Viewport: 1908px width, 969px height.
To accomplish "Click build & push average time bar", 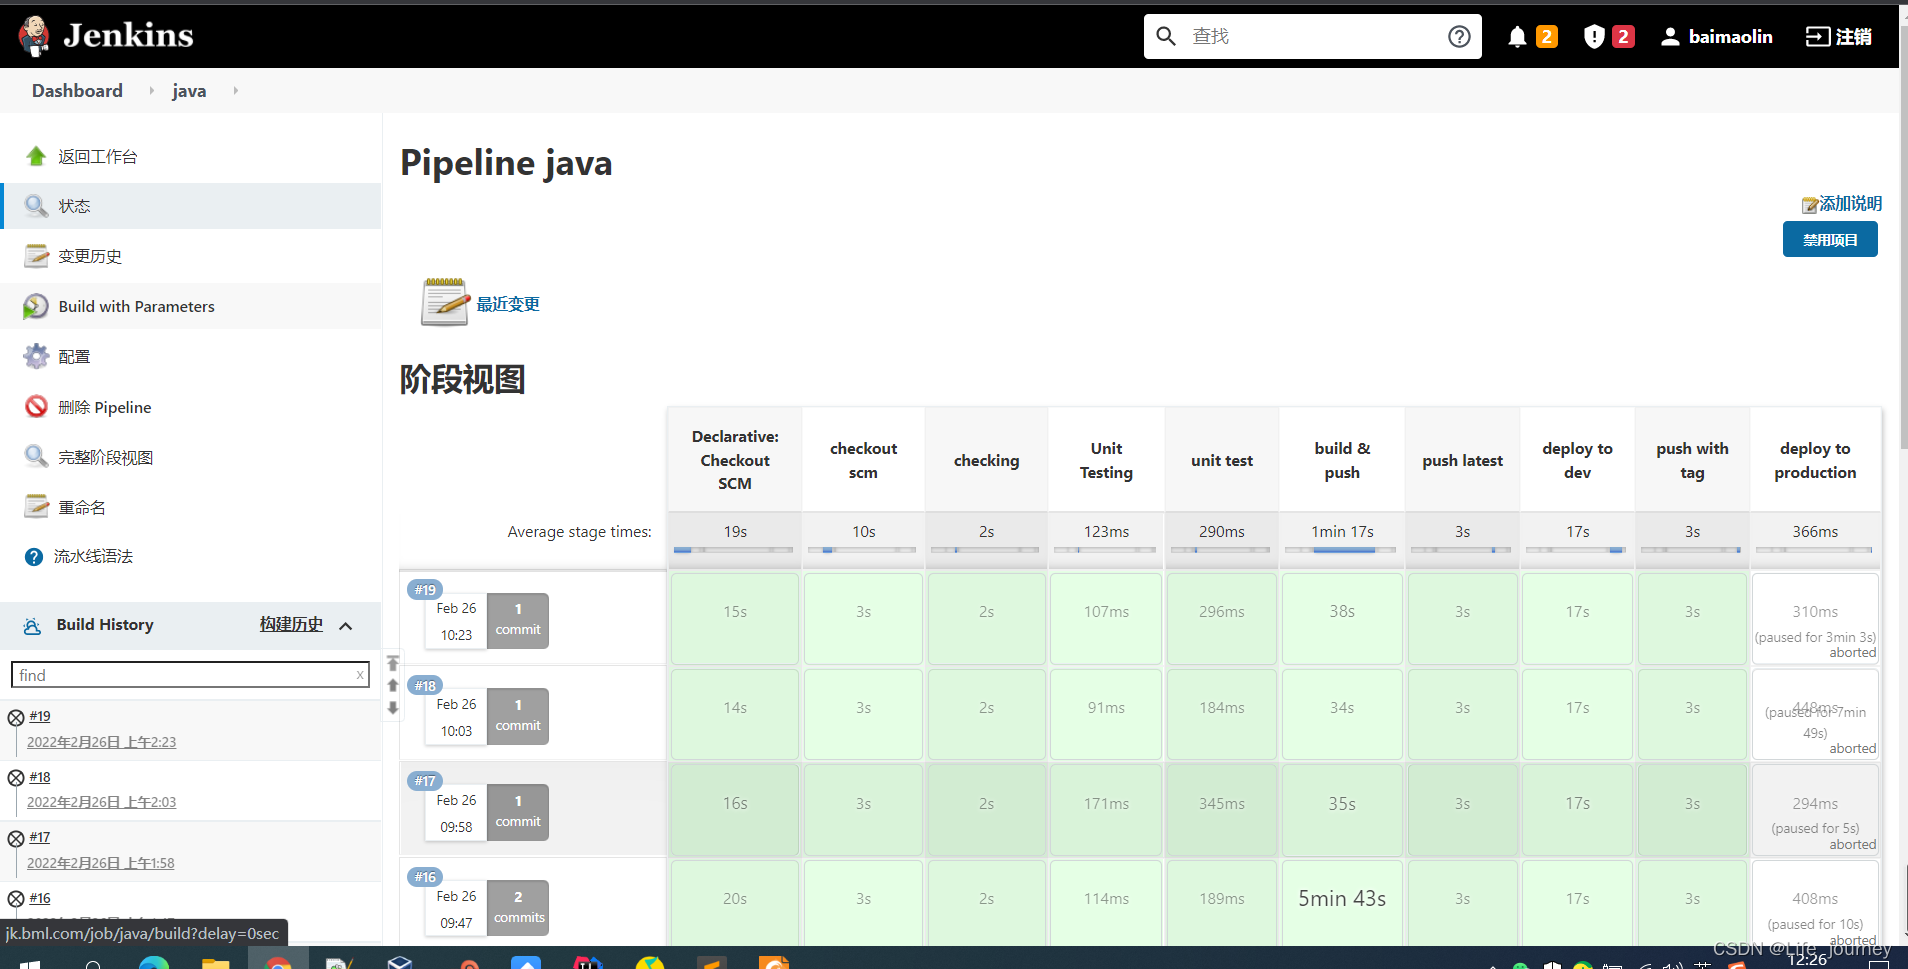I will coord(1342,549).
